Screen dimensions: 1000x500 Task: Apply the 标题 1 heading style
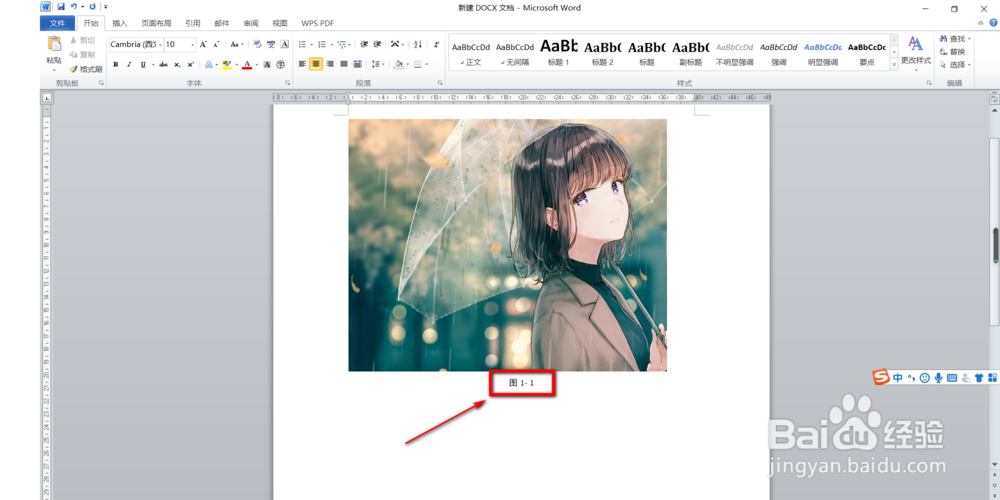558,53
